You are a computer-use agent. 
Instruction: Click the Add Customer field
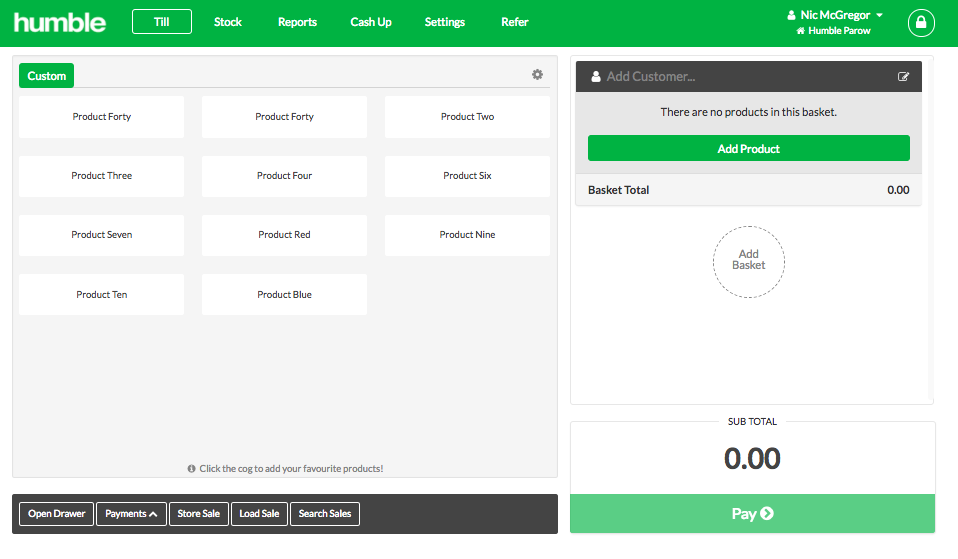[x=748, y=76]
